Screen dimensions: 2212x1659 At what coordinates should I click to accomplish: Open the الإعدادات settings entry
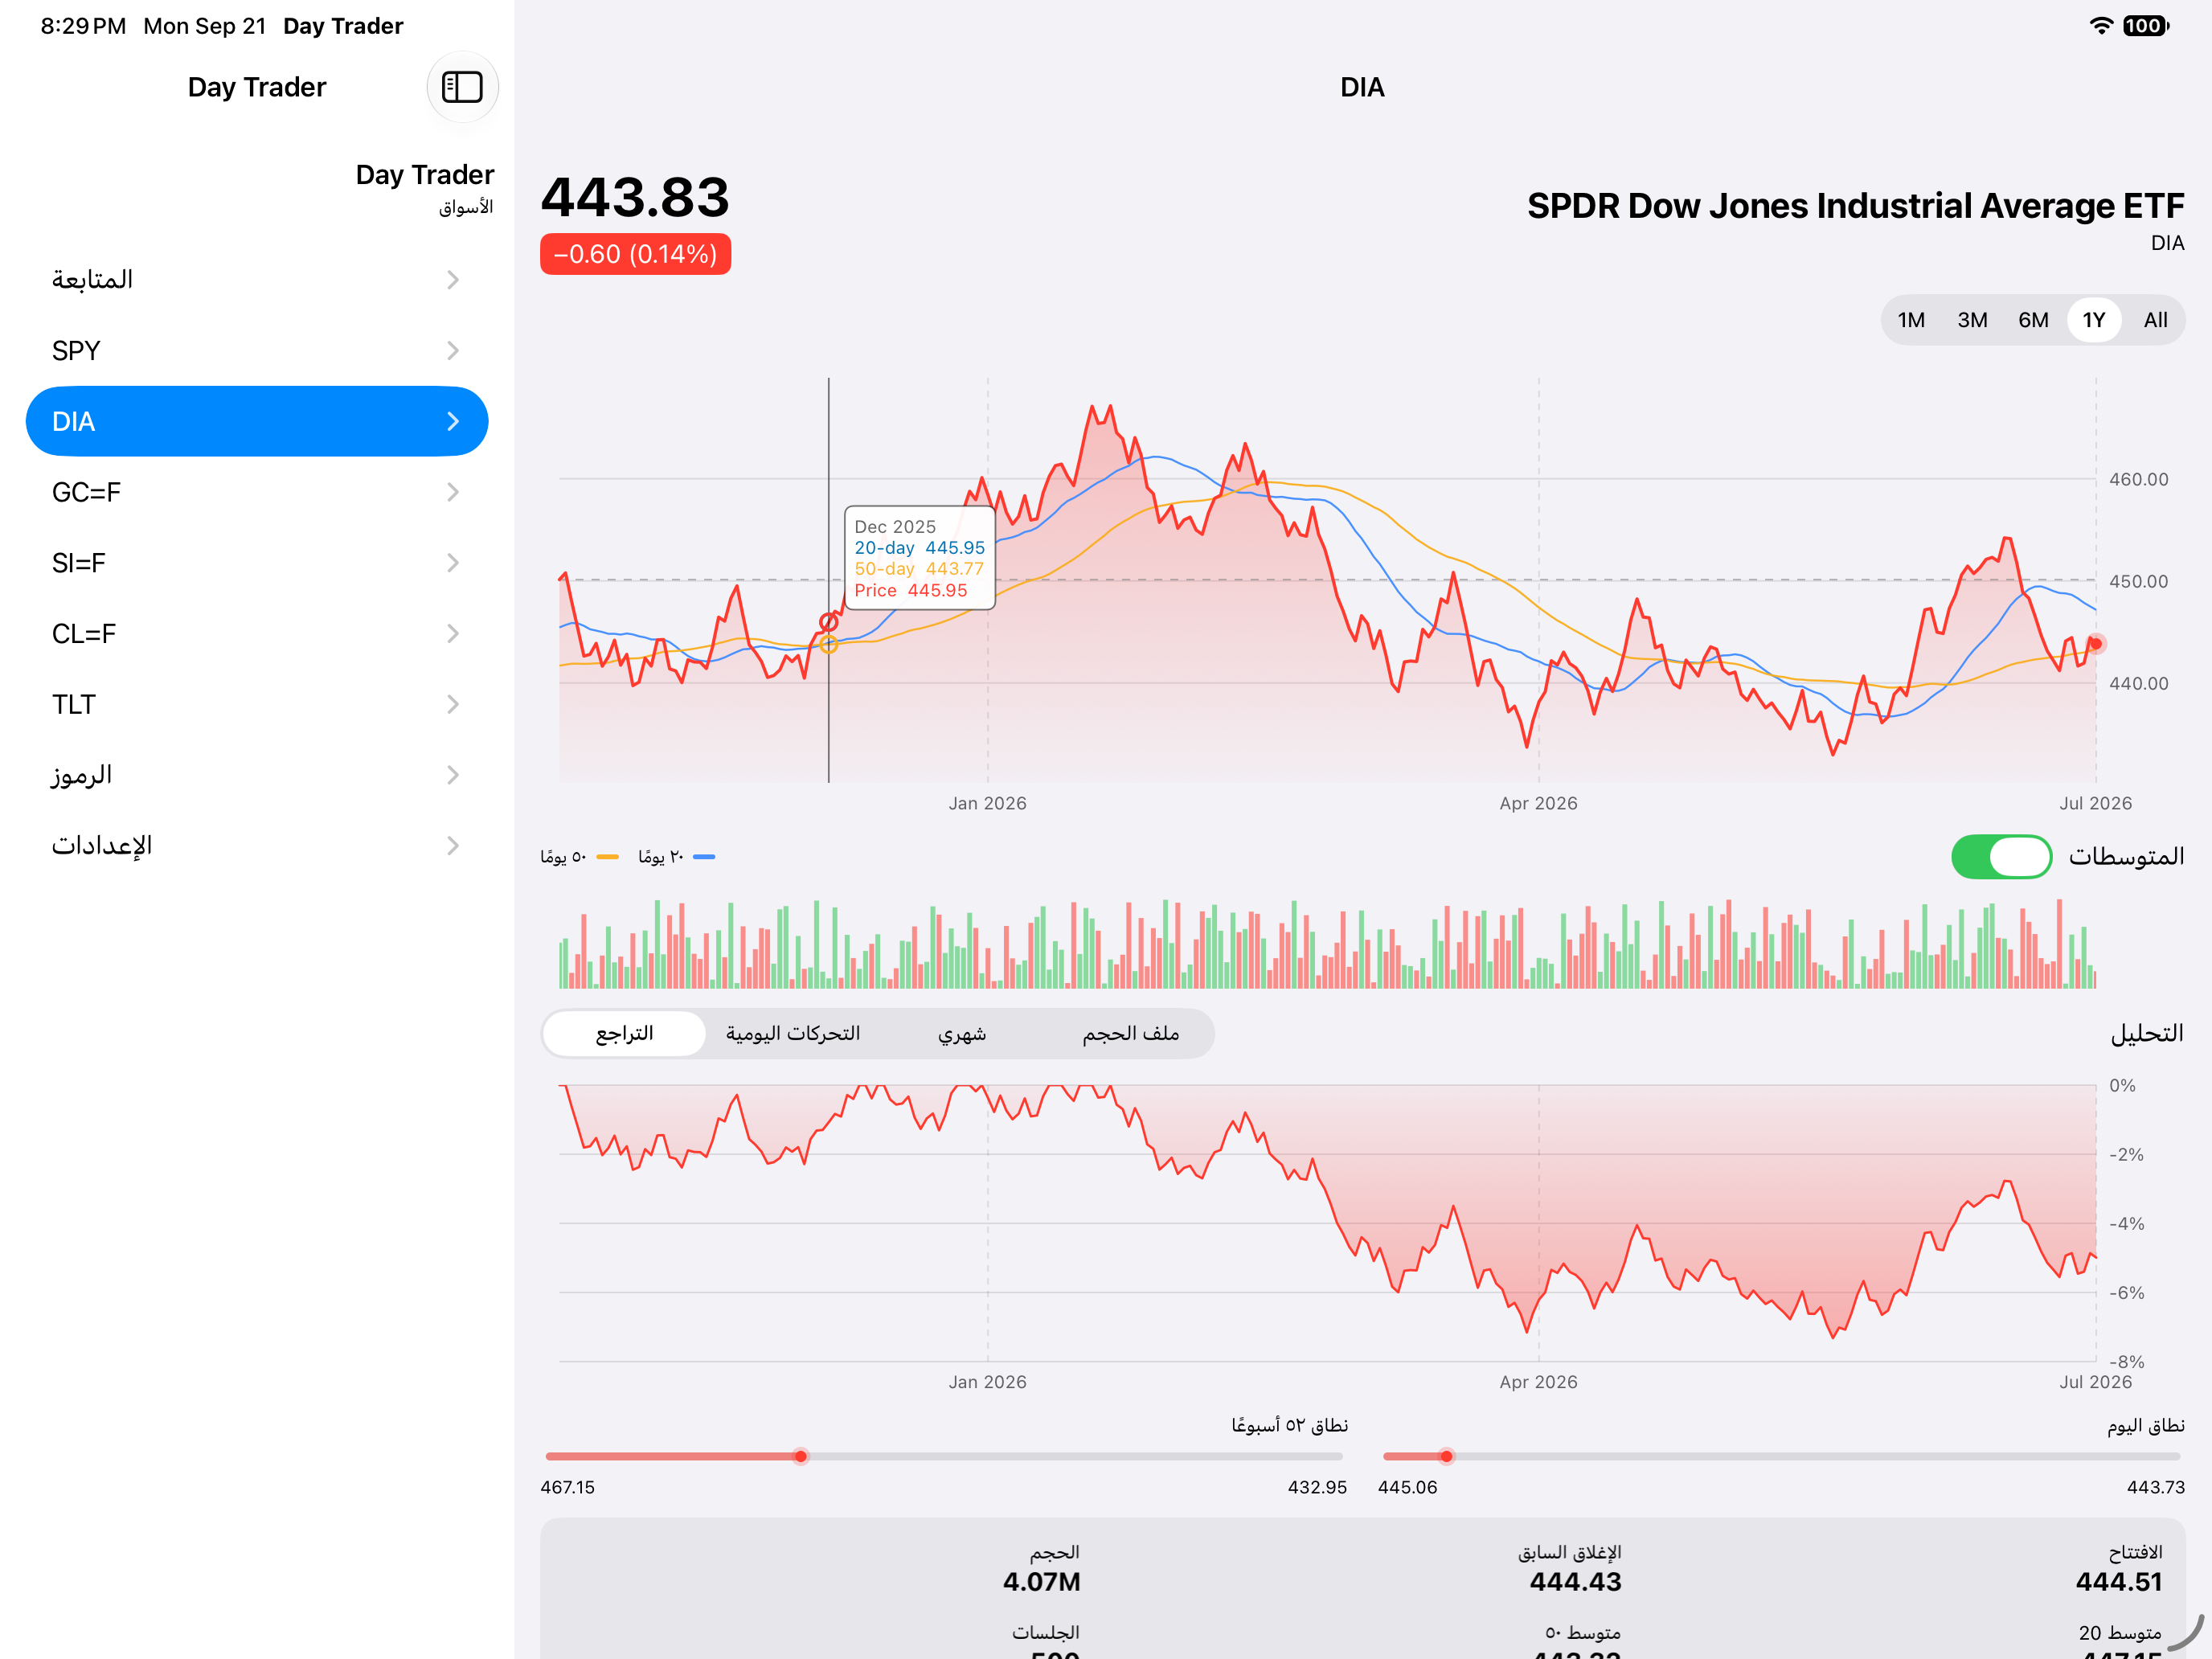click(257, 846)
